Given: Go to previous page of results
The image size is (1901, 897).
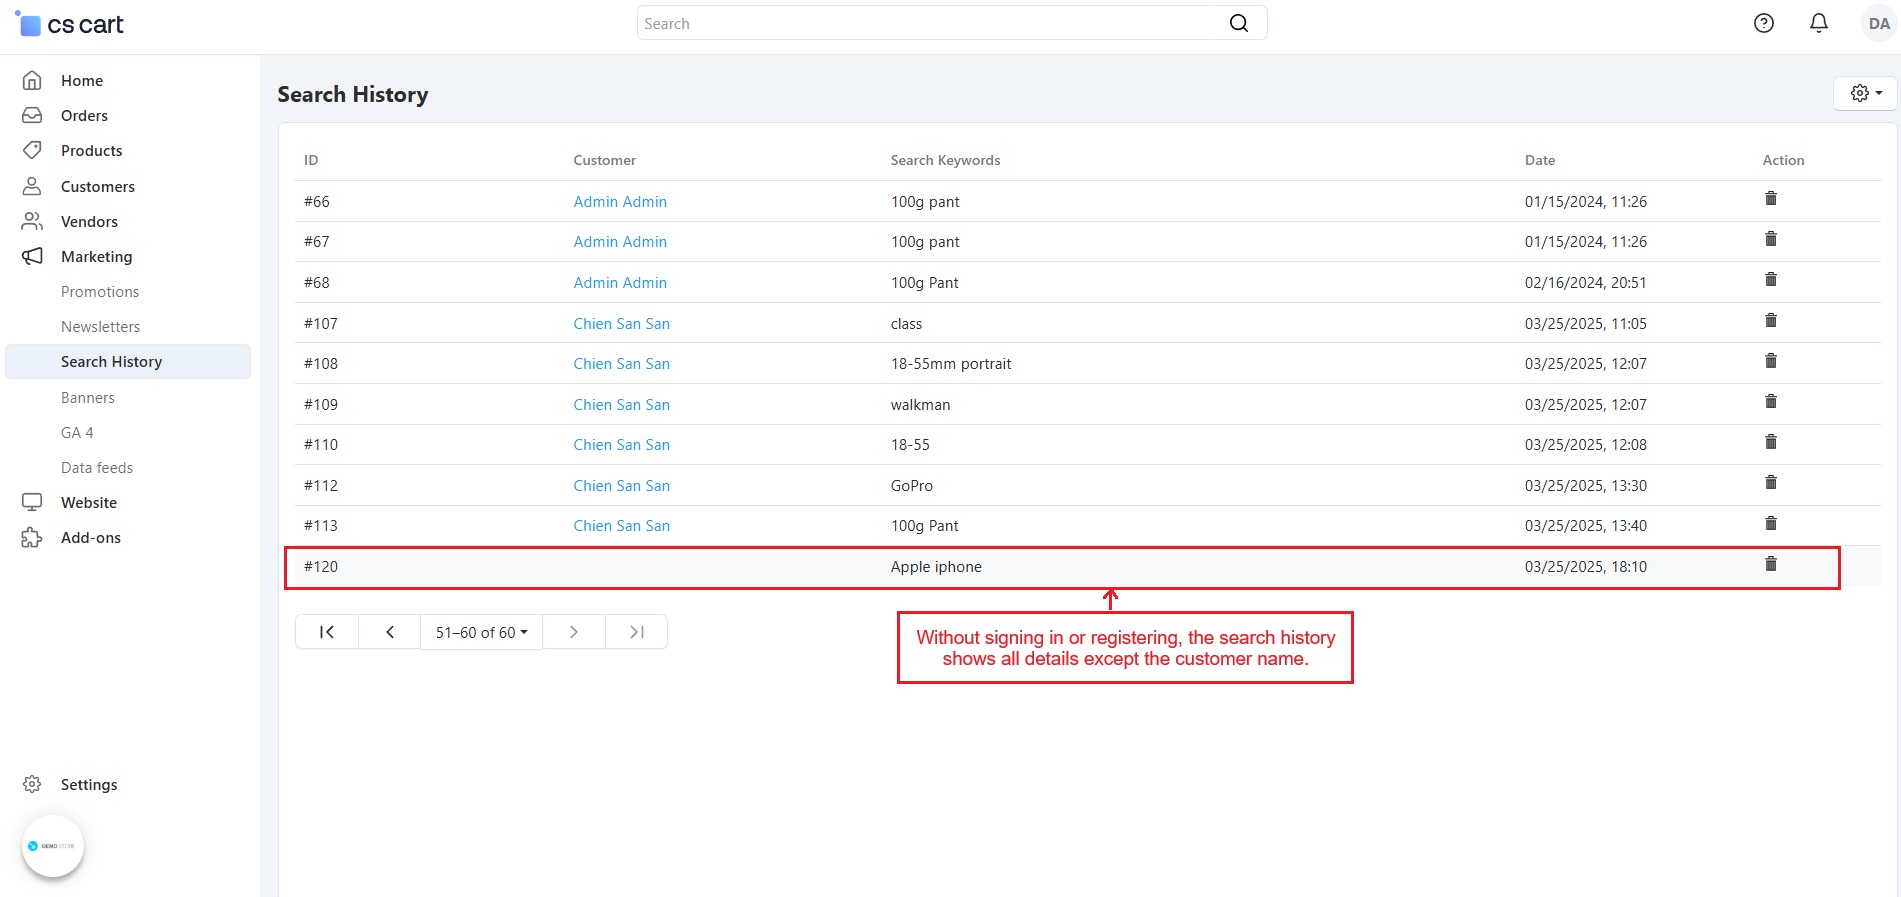Looking at the screenshot, I should (x=389, y=632).
